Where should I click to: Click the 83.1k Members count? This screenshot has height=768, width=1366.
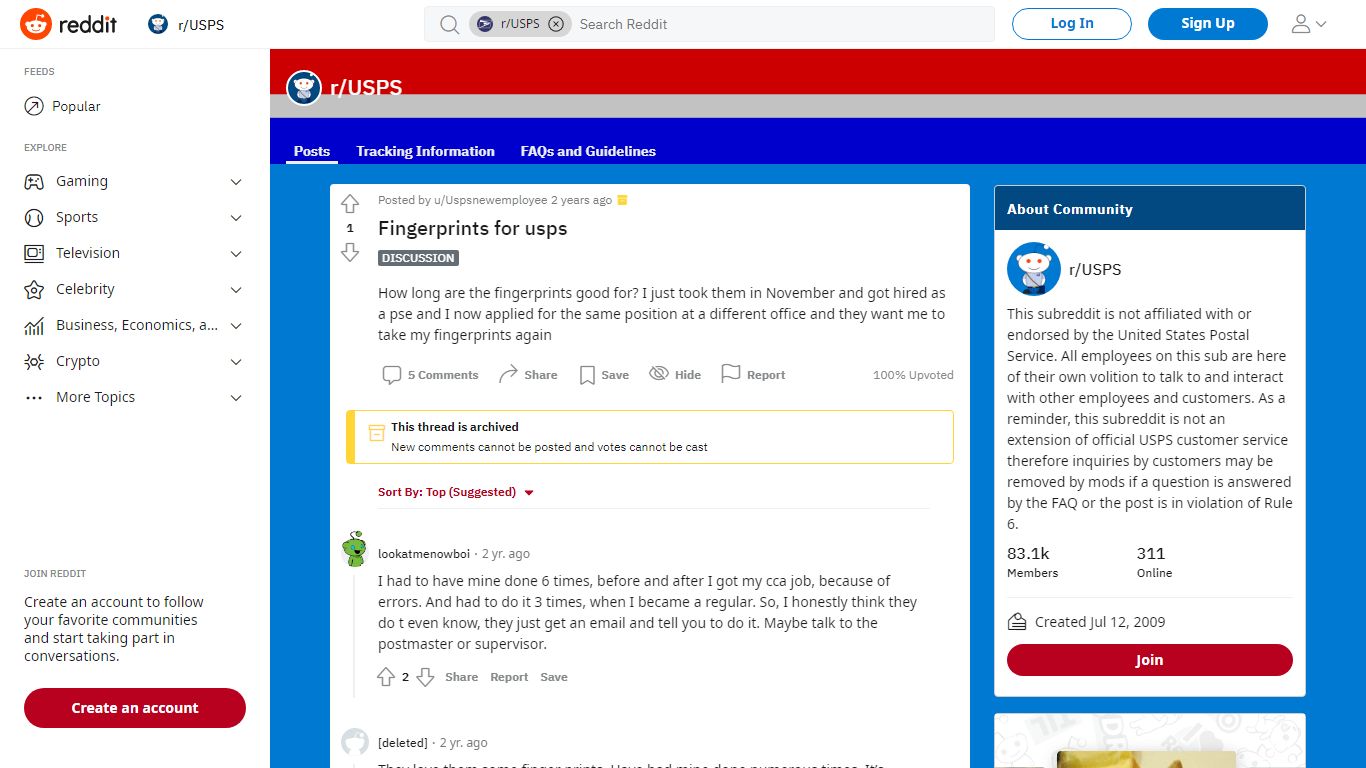tap(1032, 562)
